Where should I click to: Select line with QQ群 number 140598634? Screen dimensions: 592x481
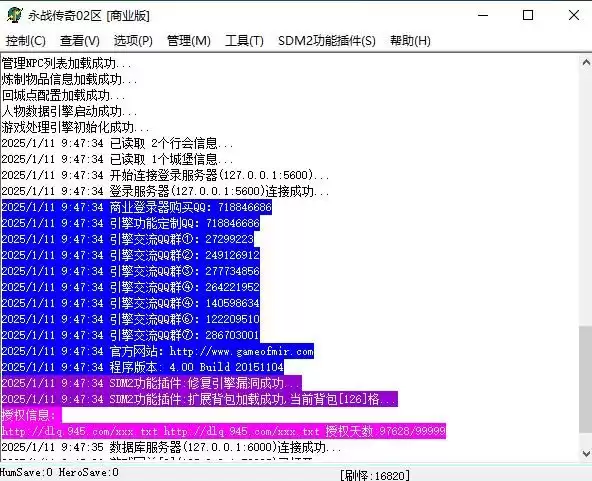click(x=131, y=303)
